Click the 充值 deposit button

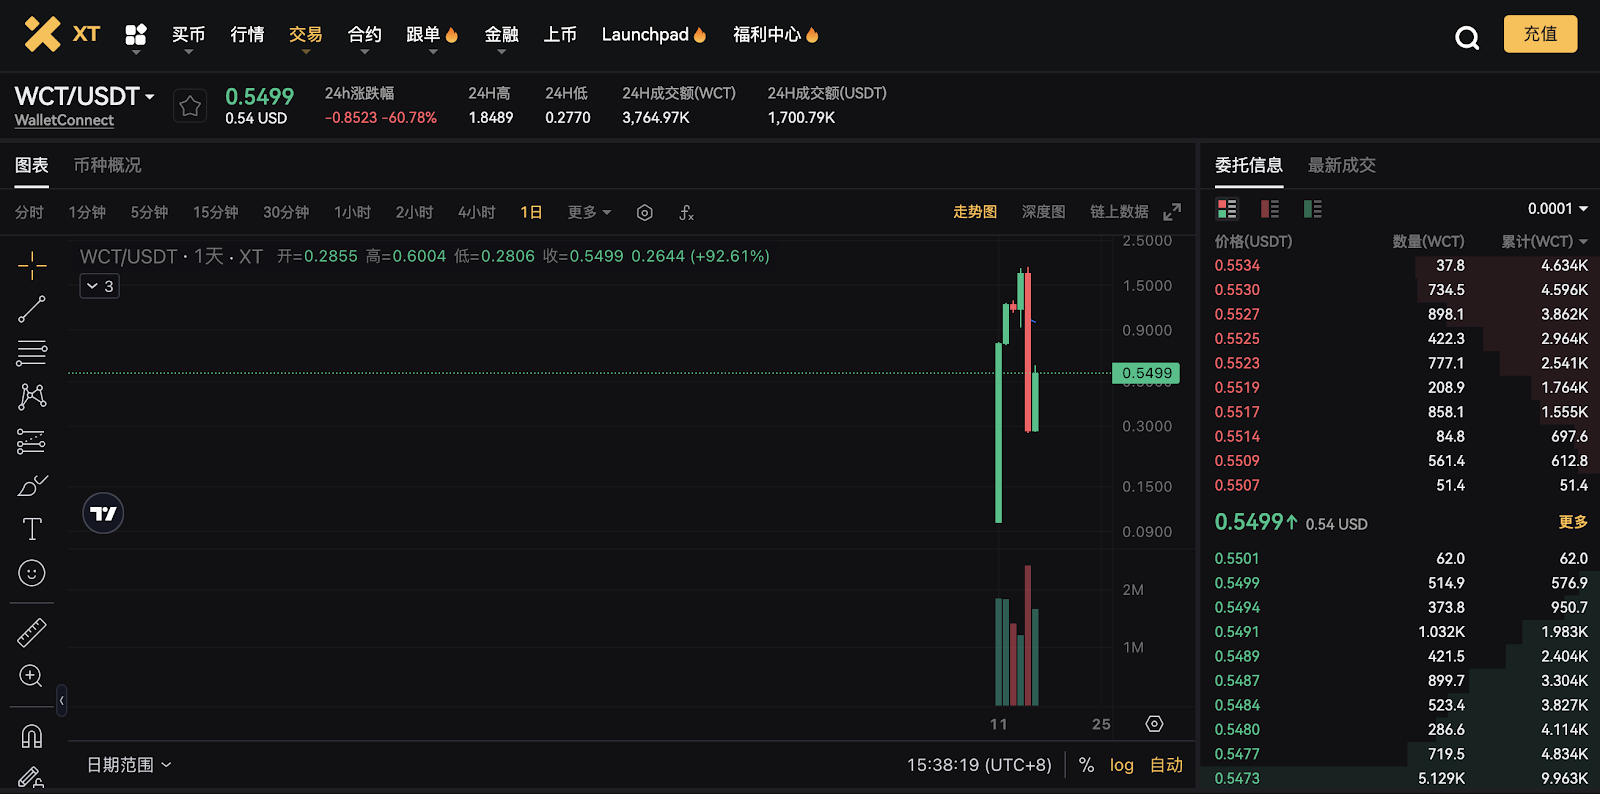click(x=1540, y=34)
